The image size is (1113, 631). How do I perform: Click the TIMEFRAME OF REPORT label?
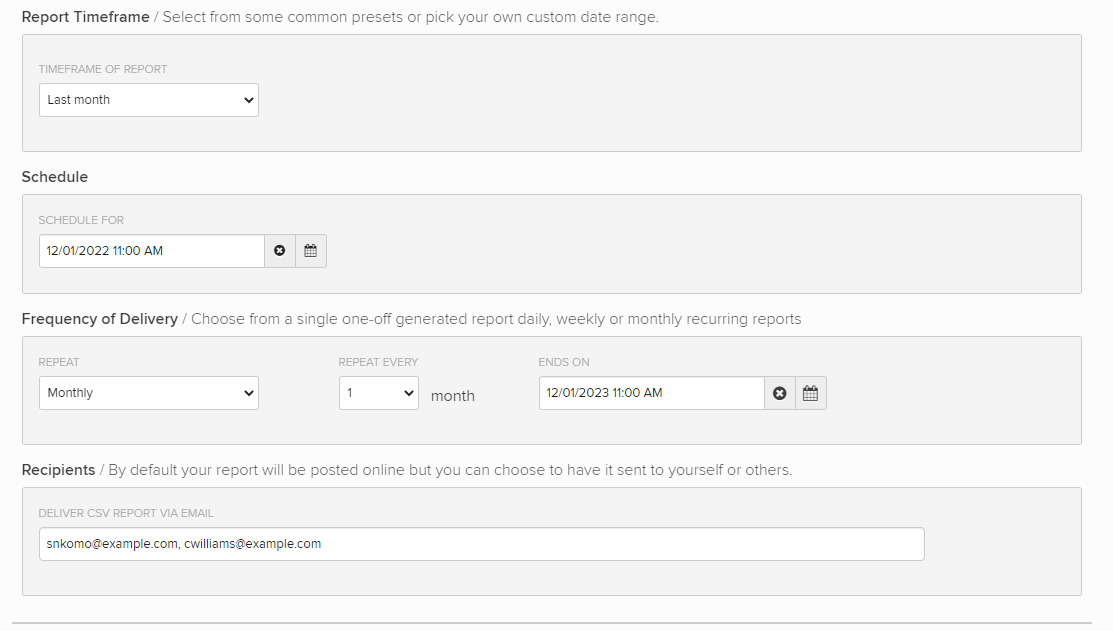click(103, 70)
